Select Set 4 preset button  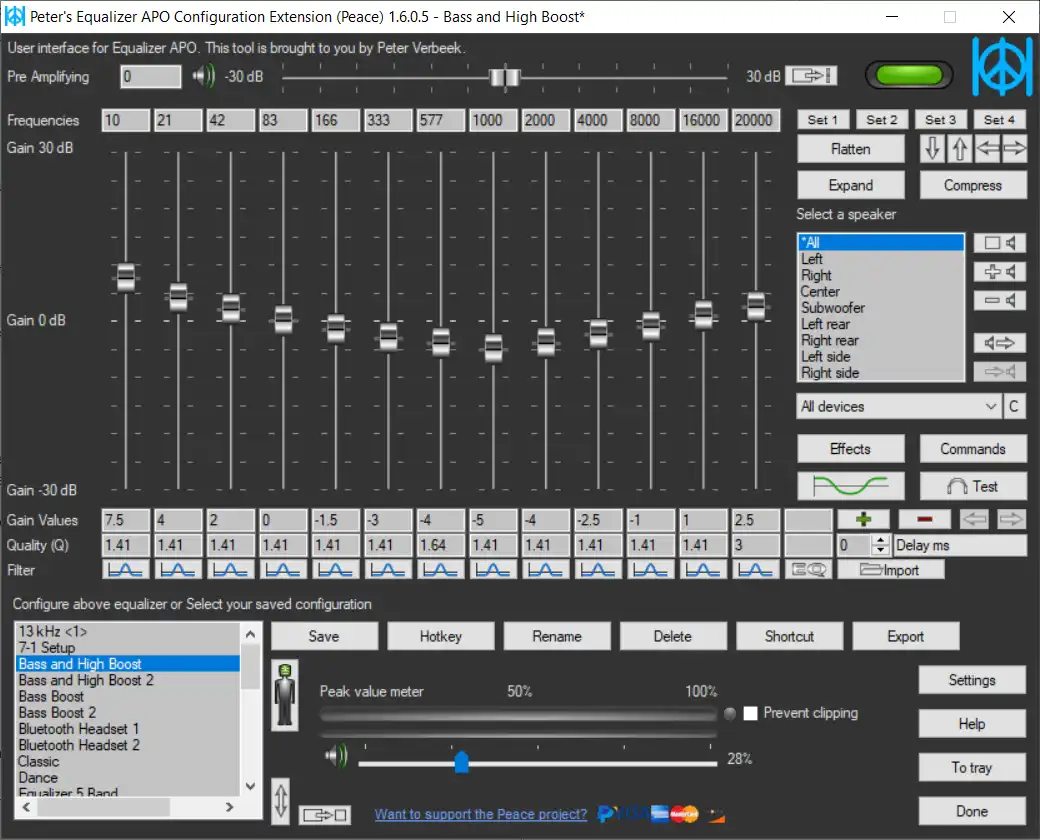click(1000, 120)
